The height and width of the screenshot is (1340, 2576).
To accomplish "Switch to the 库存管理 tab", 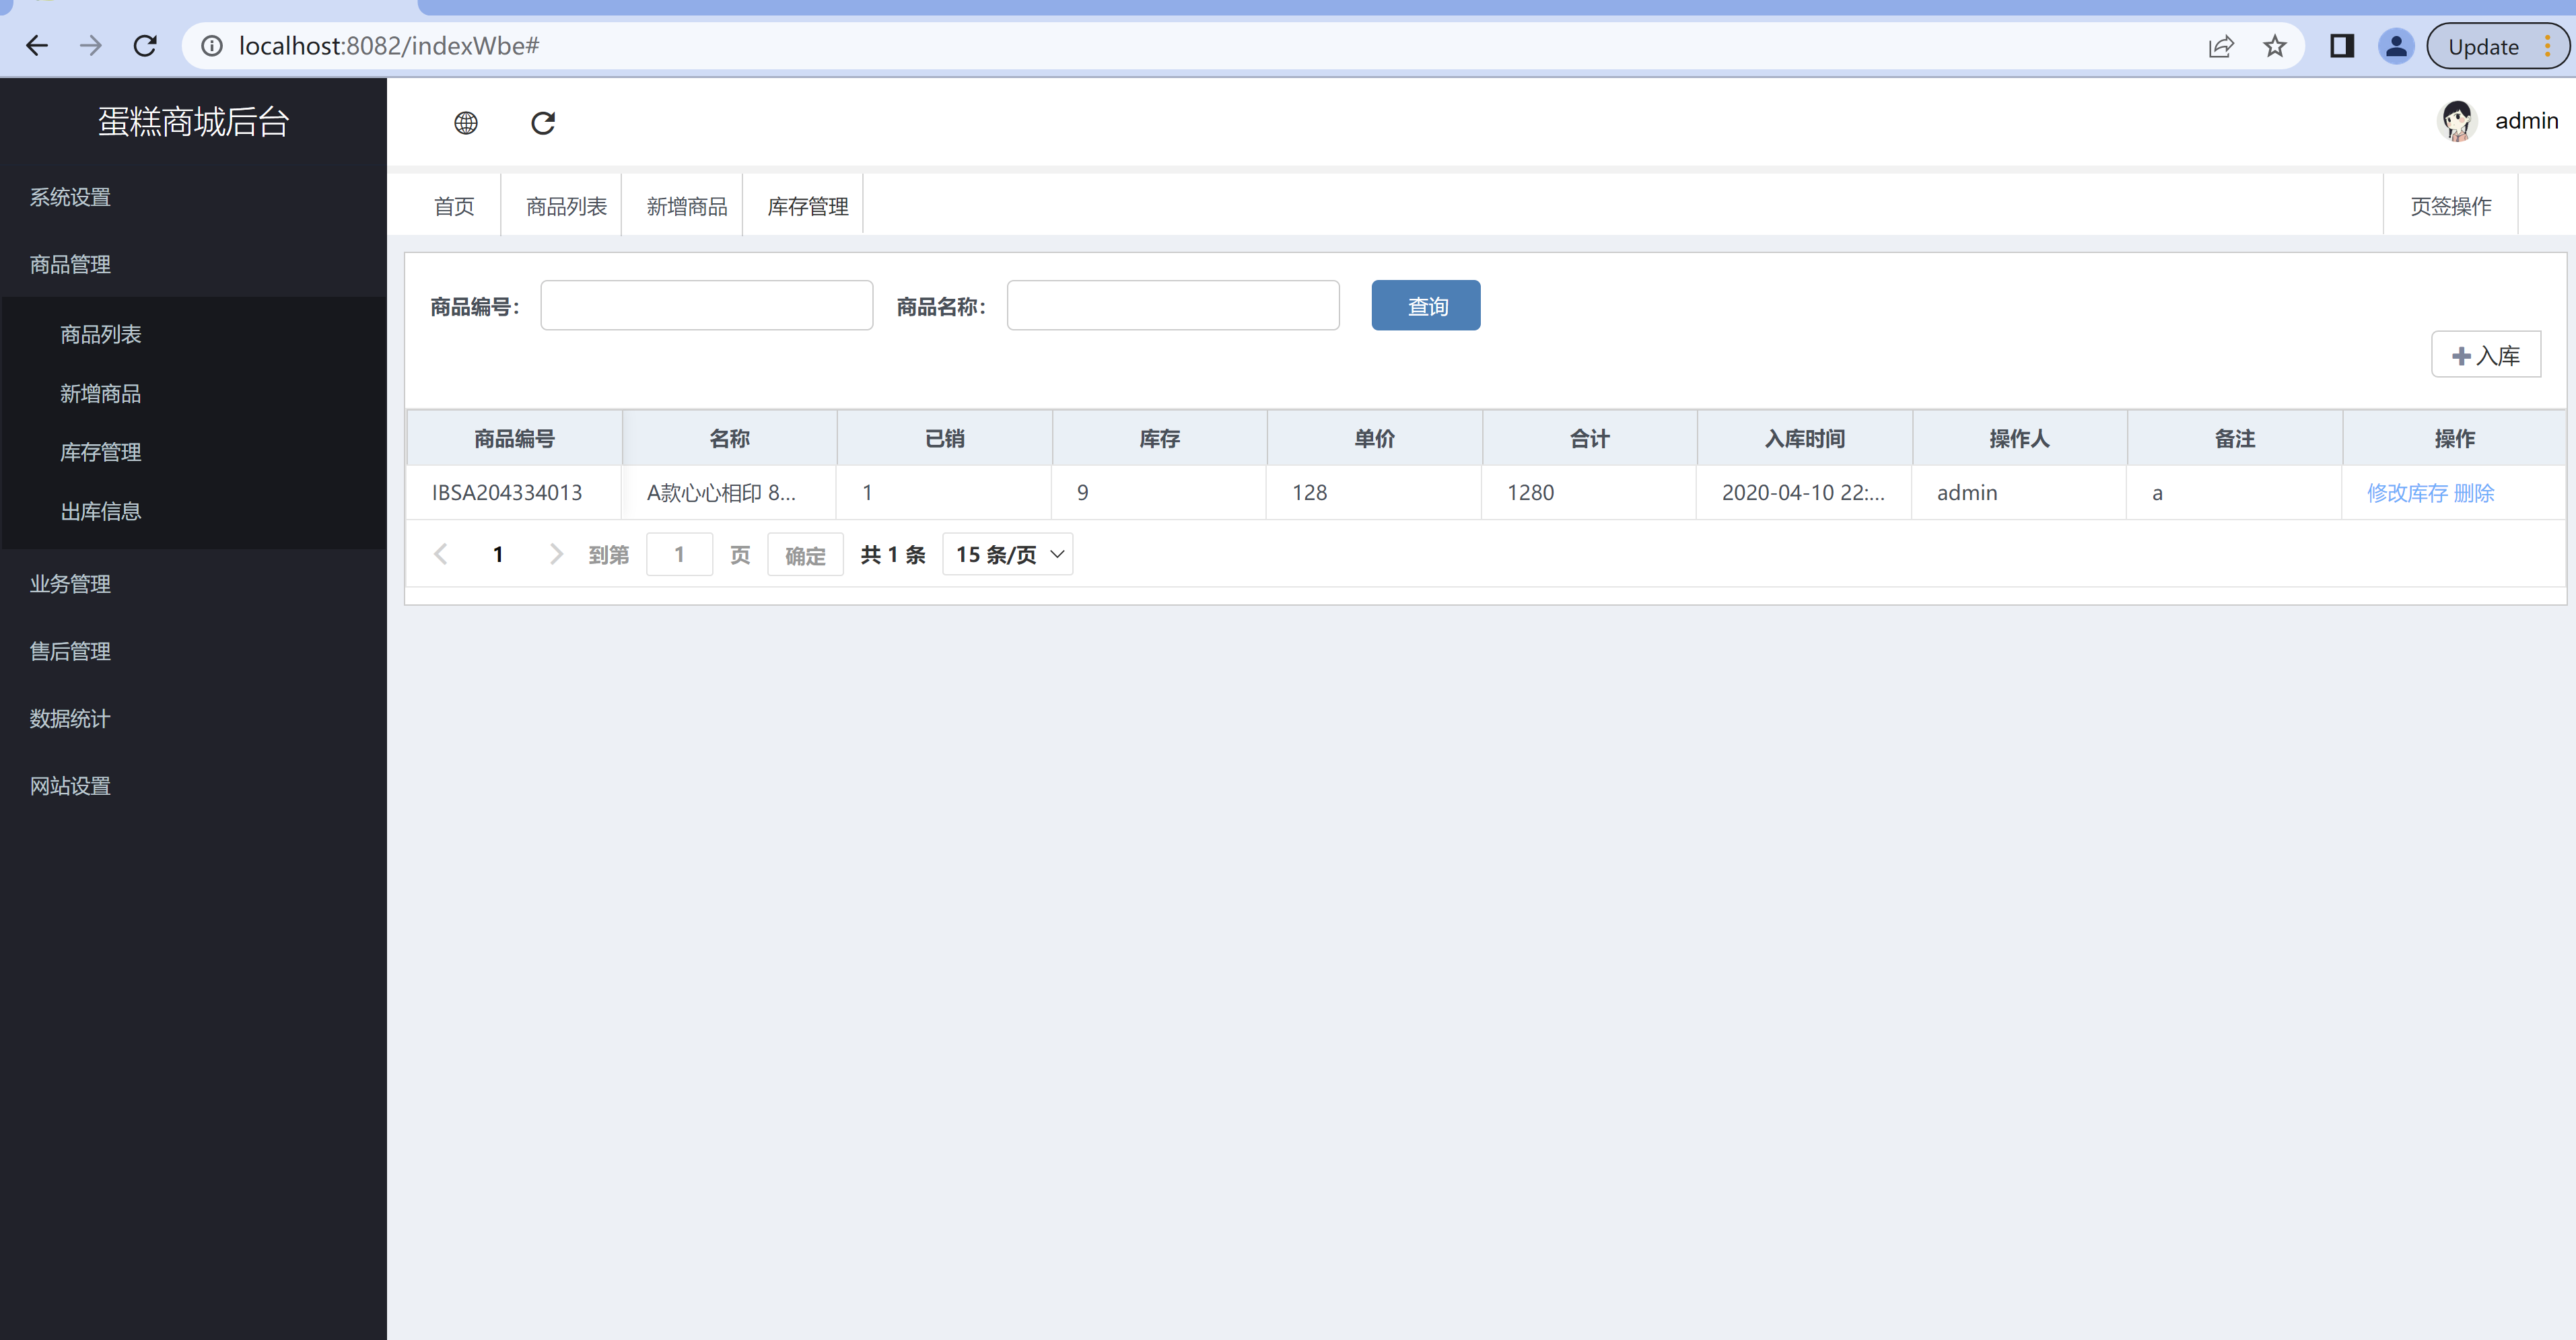I will 808,206.
